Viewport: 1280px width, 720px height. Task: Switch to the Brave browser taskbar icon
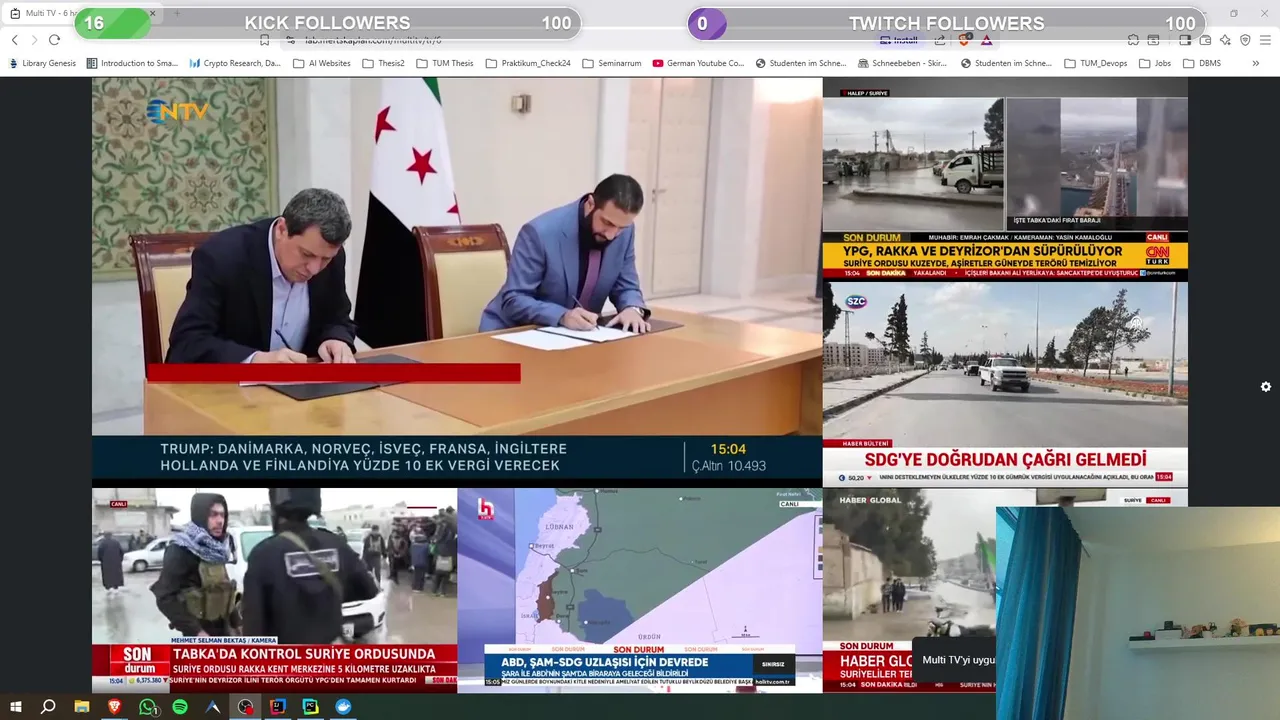[x=114, y=707]
